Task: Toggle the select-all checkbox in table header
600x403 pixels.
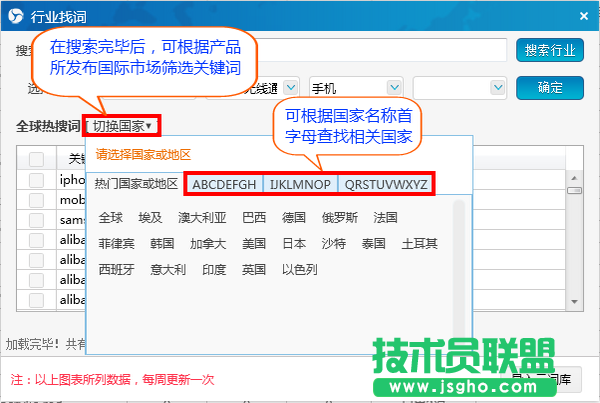Action: [36, 159]
